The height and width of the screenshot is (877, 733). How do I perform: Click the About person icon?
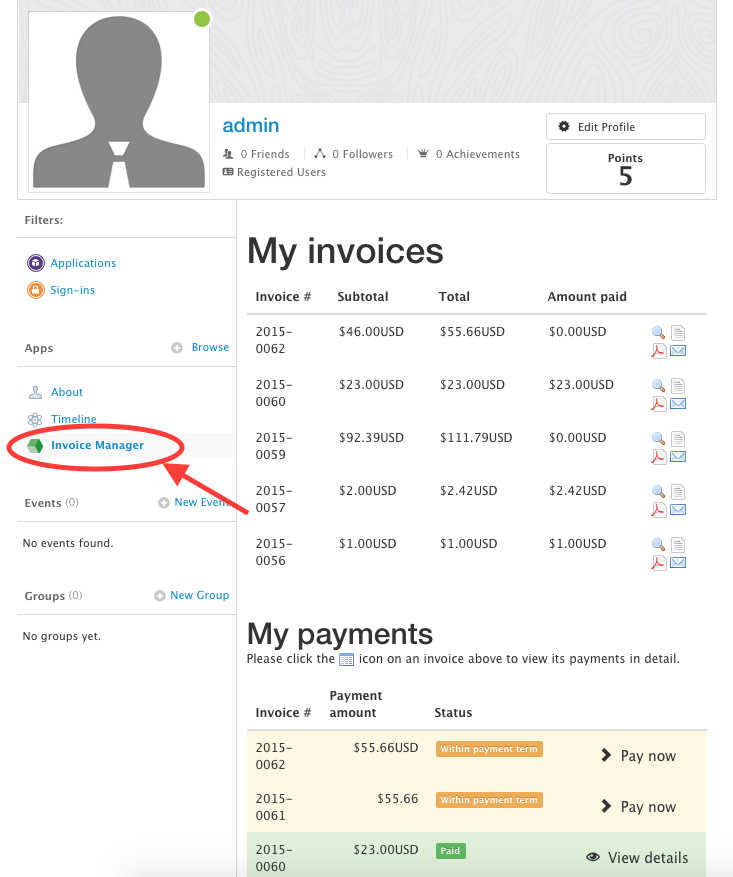point(35,392)
